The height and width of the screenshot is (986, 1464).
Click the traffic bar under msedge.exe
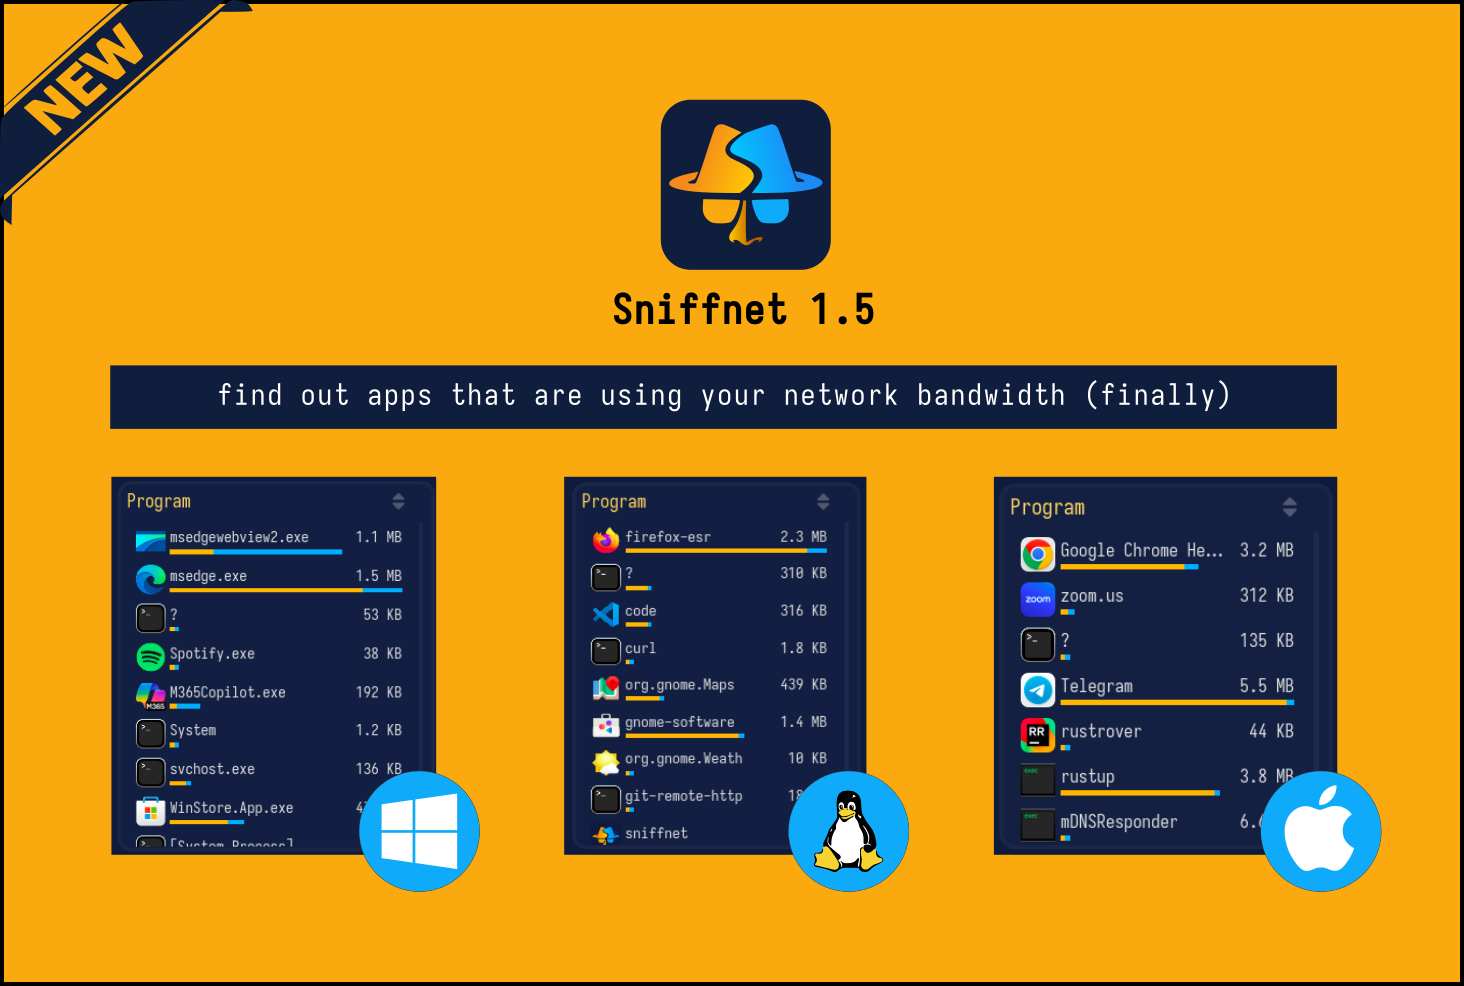(x=286, y=590)
